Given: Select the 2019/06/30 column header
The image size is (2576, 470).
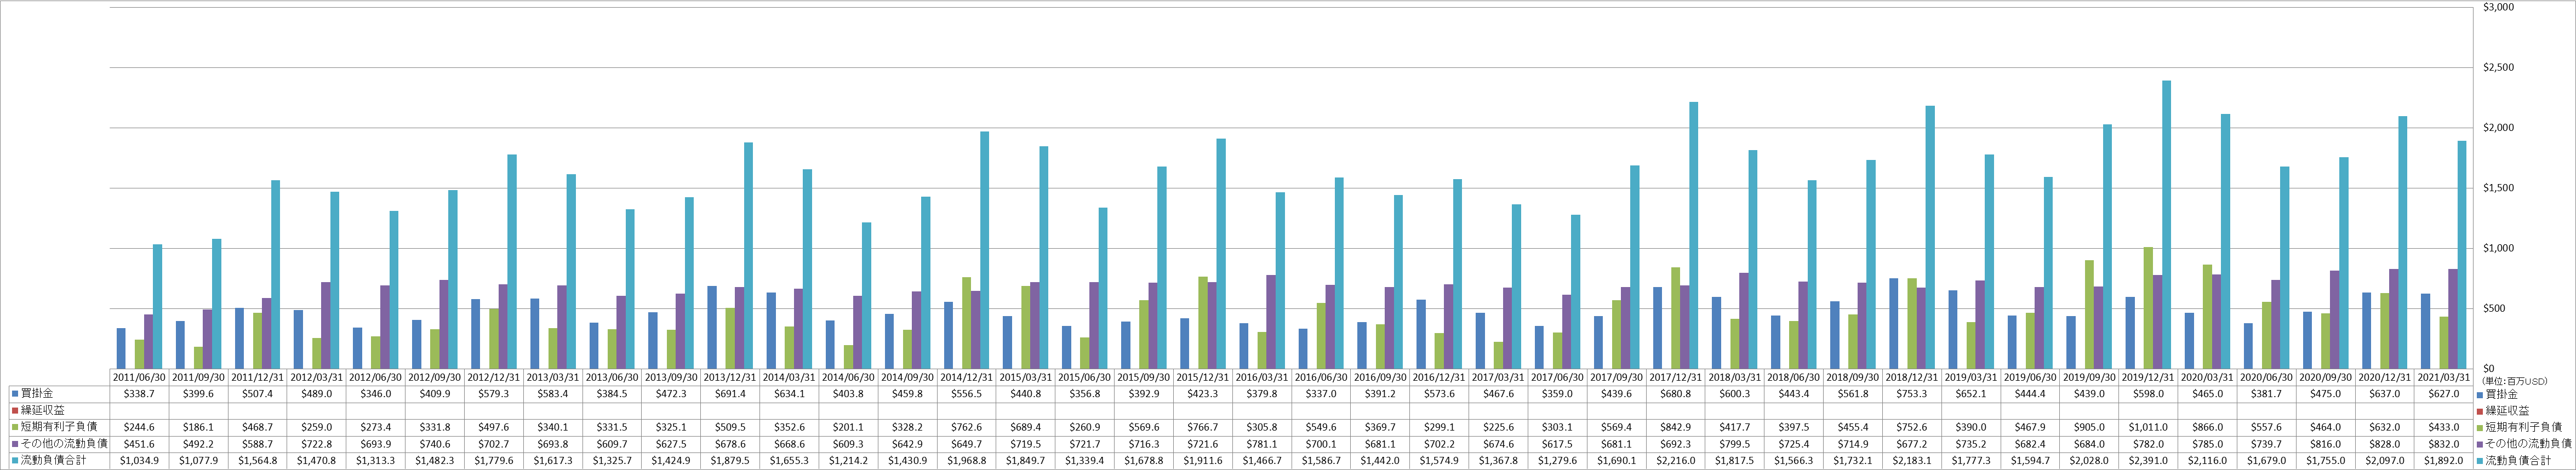Looking at the screenshot, I should 2029,378.
